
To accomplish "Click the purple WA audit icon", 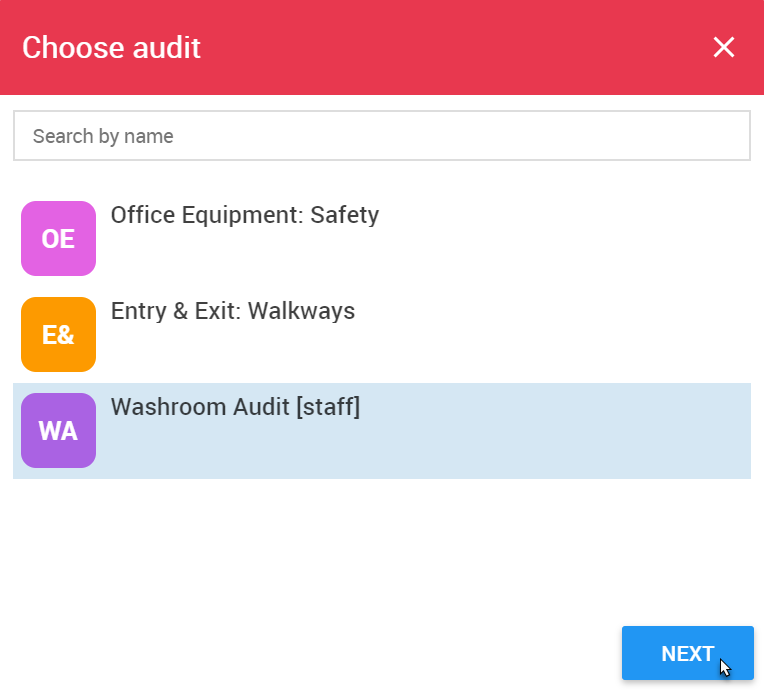I will pyautogui.click(x=58, y=430).
